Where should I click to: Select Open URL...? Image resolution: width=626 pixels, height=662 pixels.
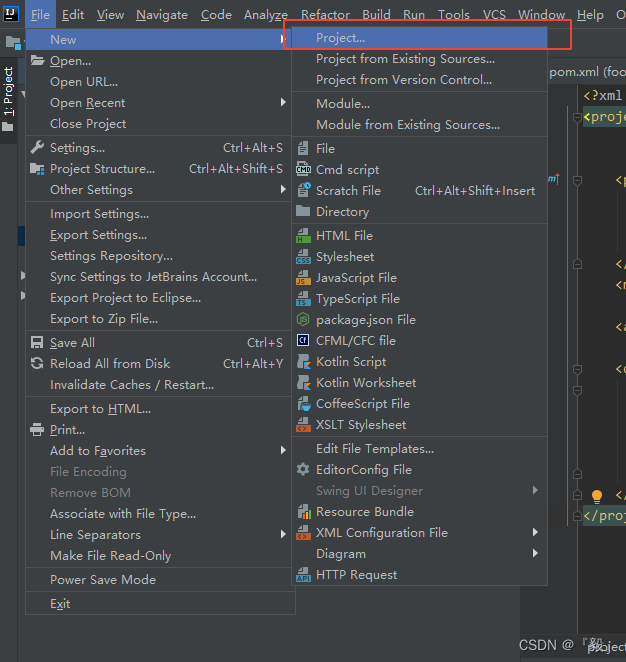[158, 81]
